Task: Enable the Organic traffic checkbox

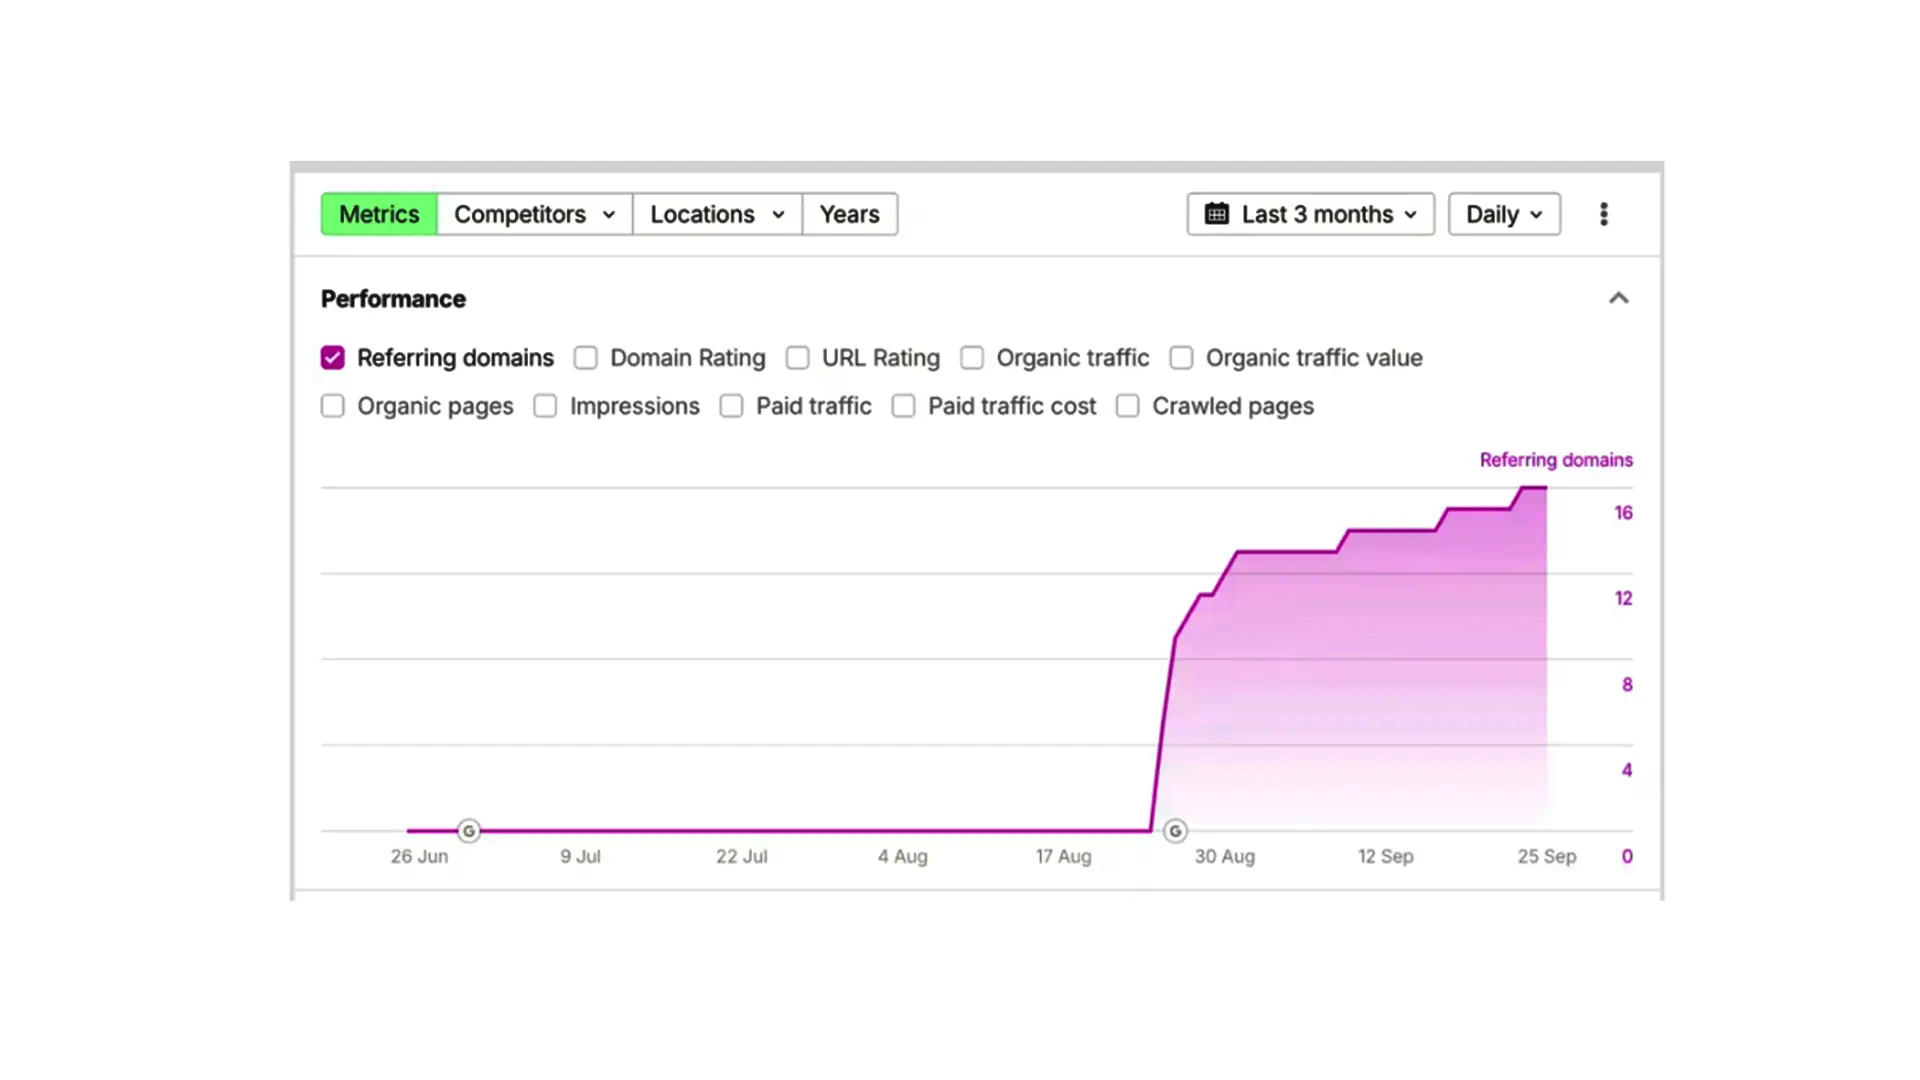Action: click(x=972, y=358)
